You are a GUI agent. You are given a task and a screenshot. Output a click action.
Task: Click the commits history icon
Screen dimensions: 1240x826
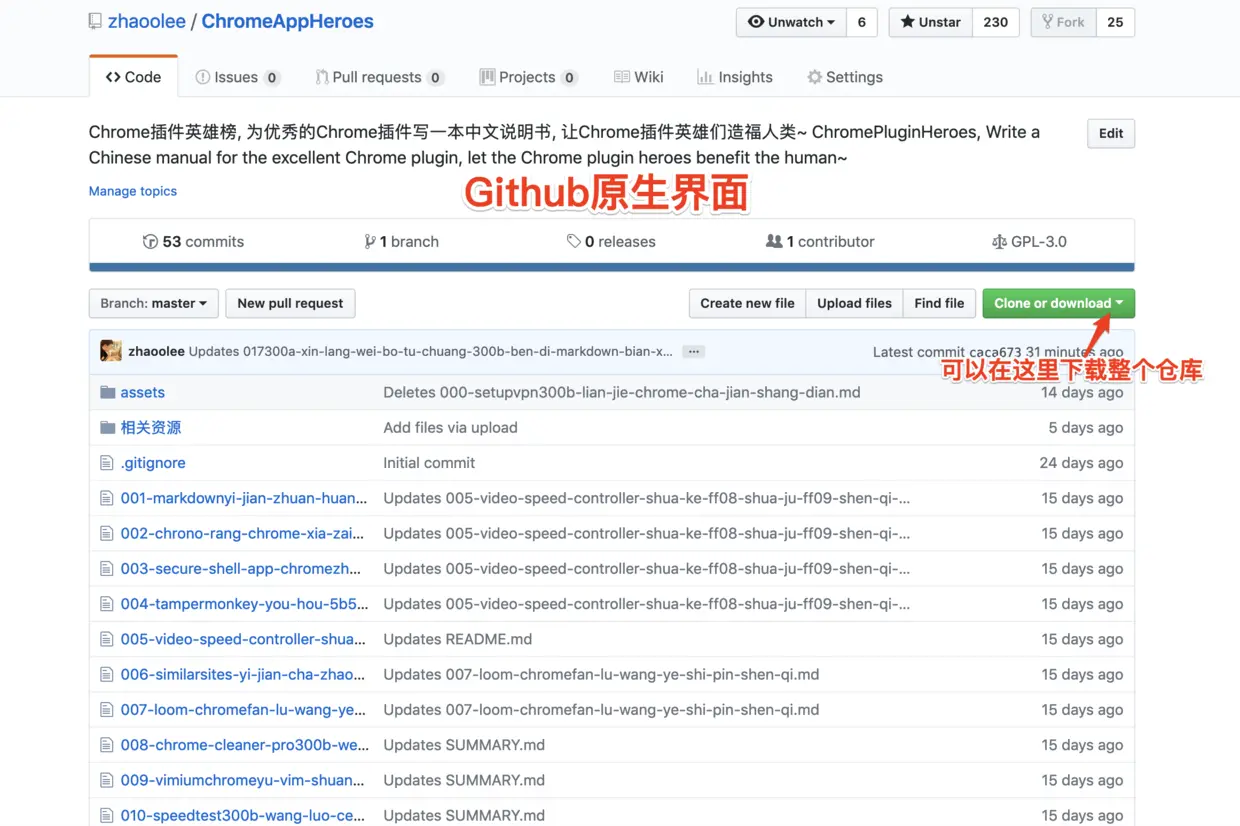(x=150, y=242)
